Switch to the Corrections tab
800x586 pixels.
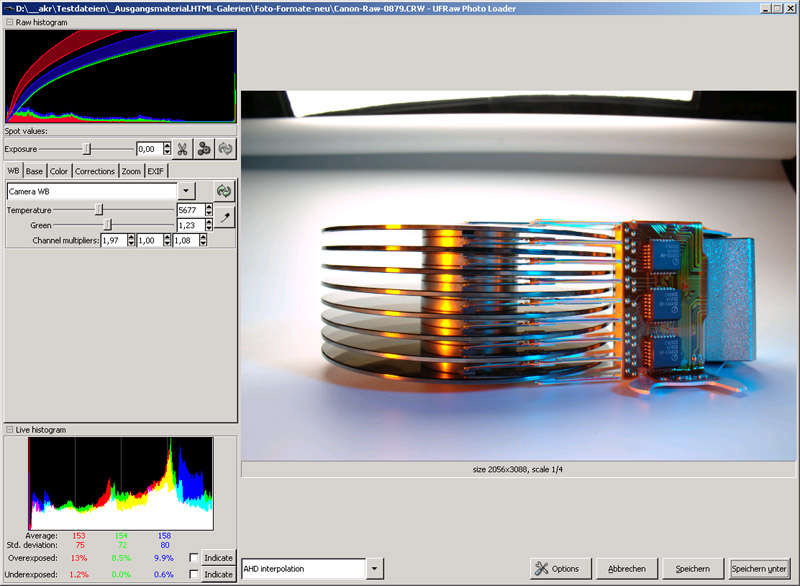pyautogui.click(x=95, y=171)
